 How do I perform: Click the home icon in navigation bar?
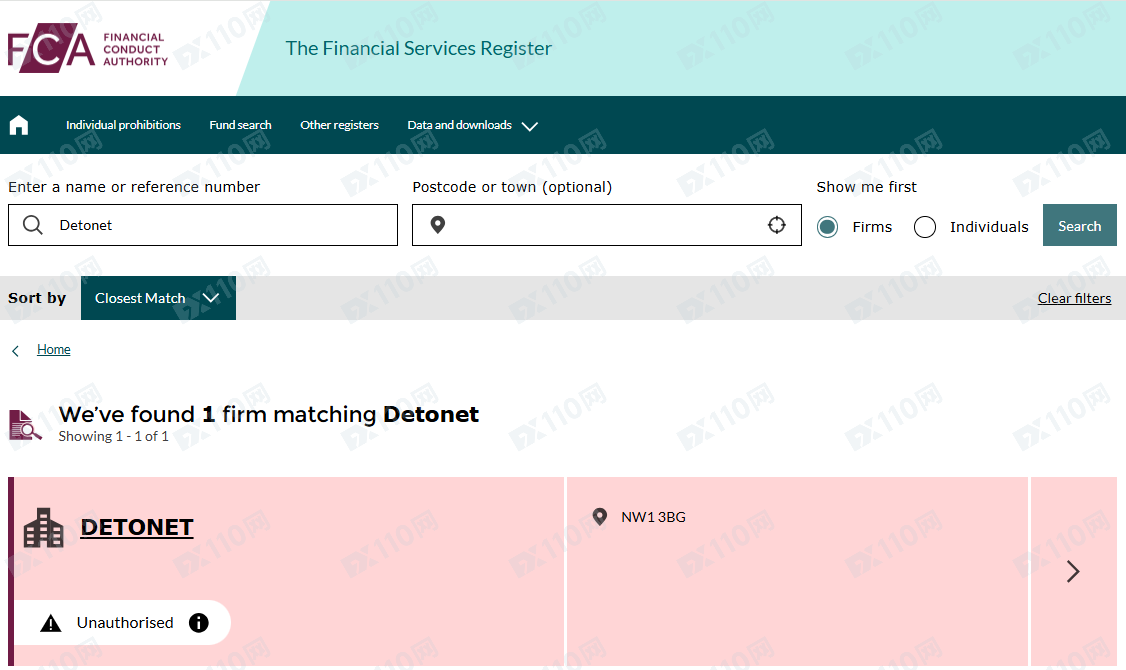point(19,125)
